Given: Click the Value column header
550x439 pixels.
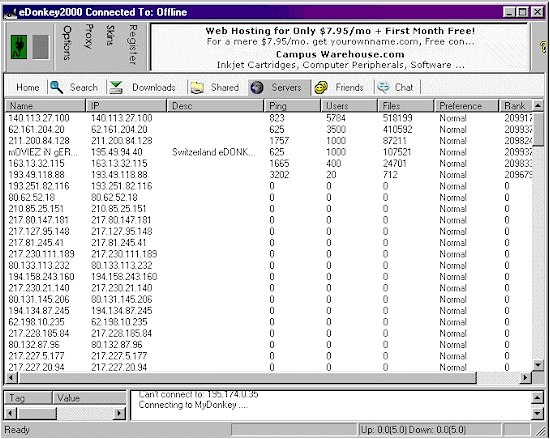Looking at the screenshot, I should tap(89, 398).
